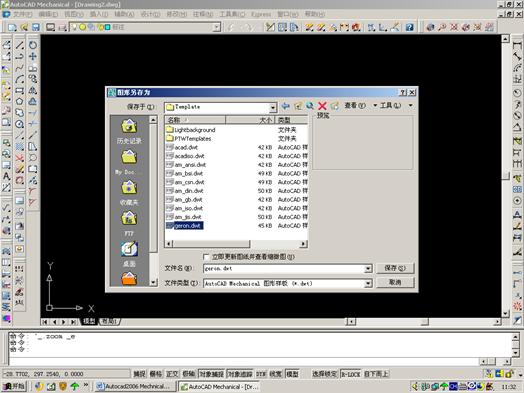Screen dimensions: 524x393
Task: Toggle 线宽 lineweight in status bar
Action: [276, 374]
